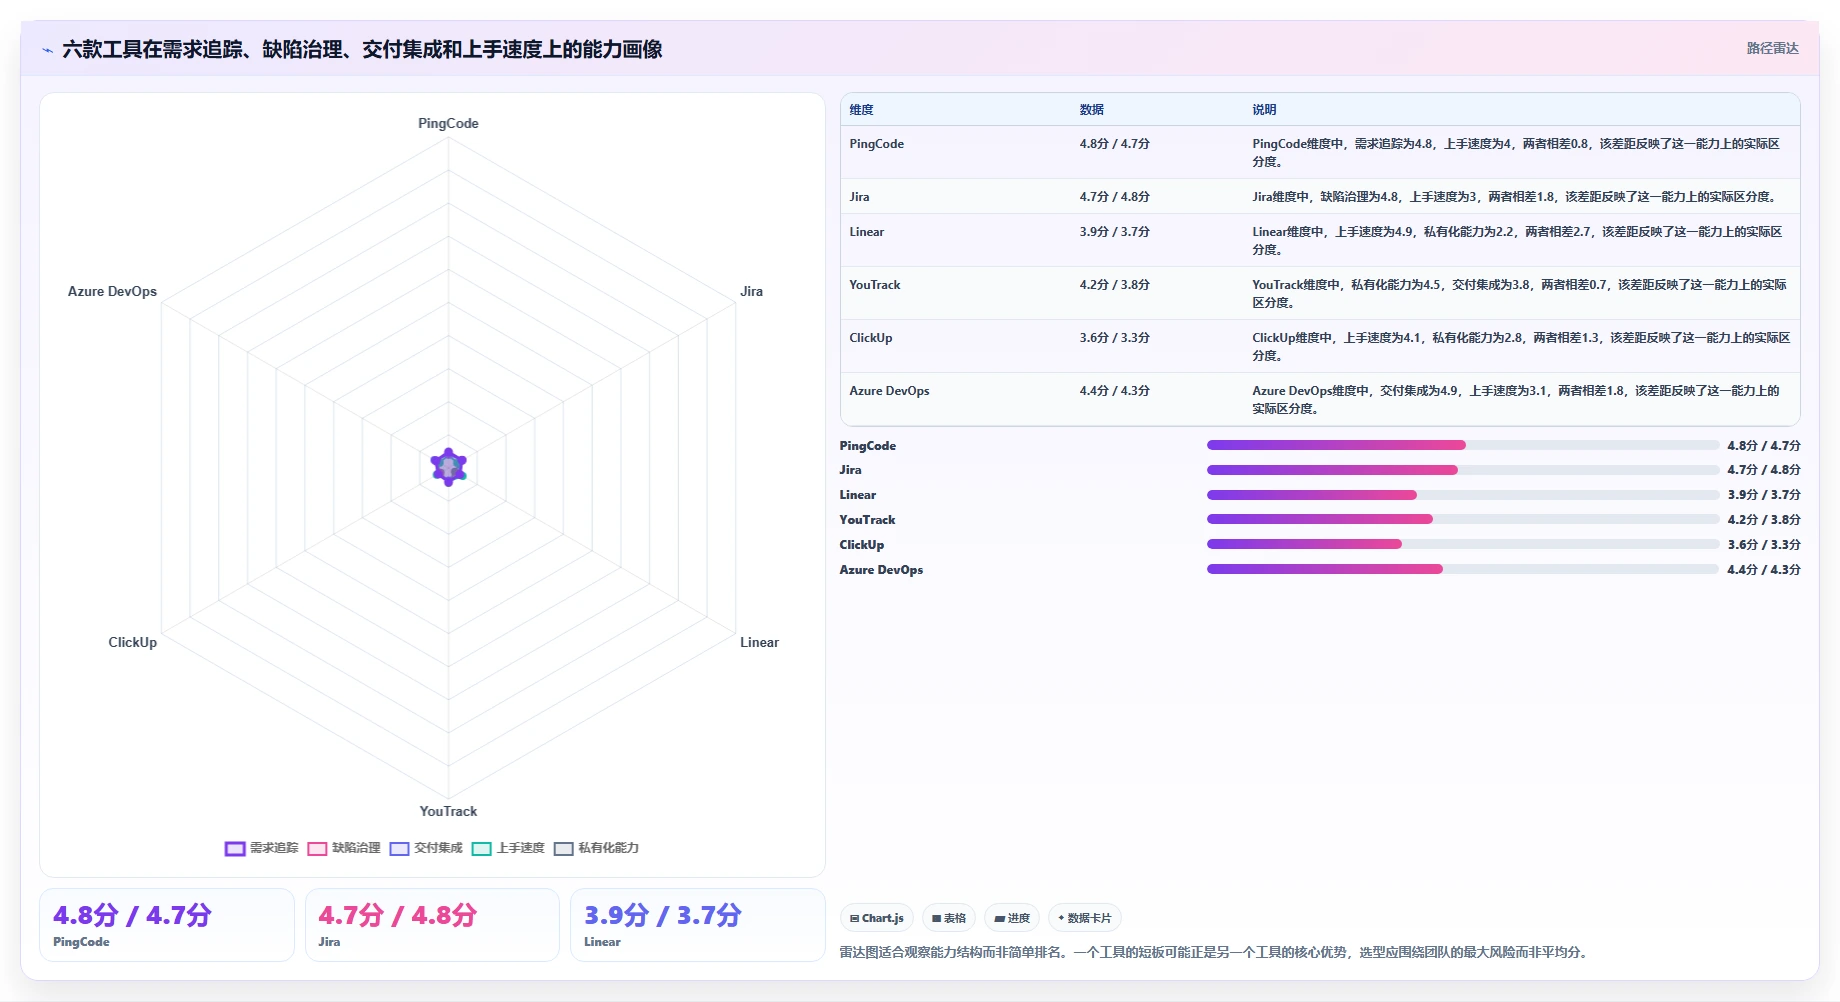Click the 路径雷达 label in header
The height and width of the screenshot is (1002, 1840).
(x=1772, y=48)
